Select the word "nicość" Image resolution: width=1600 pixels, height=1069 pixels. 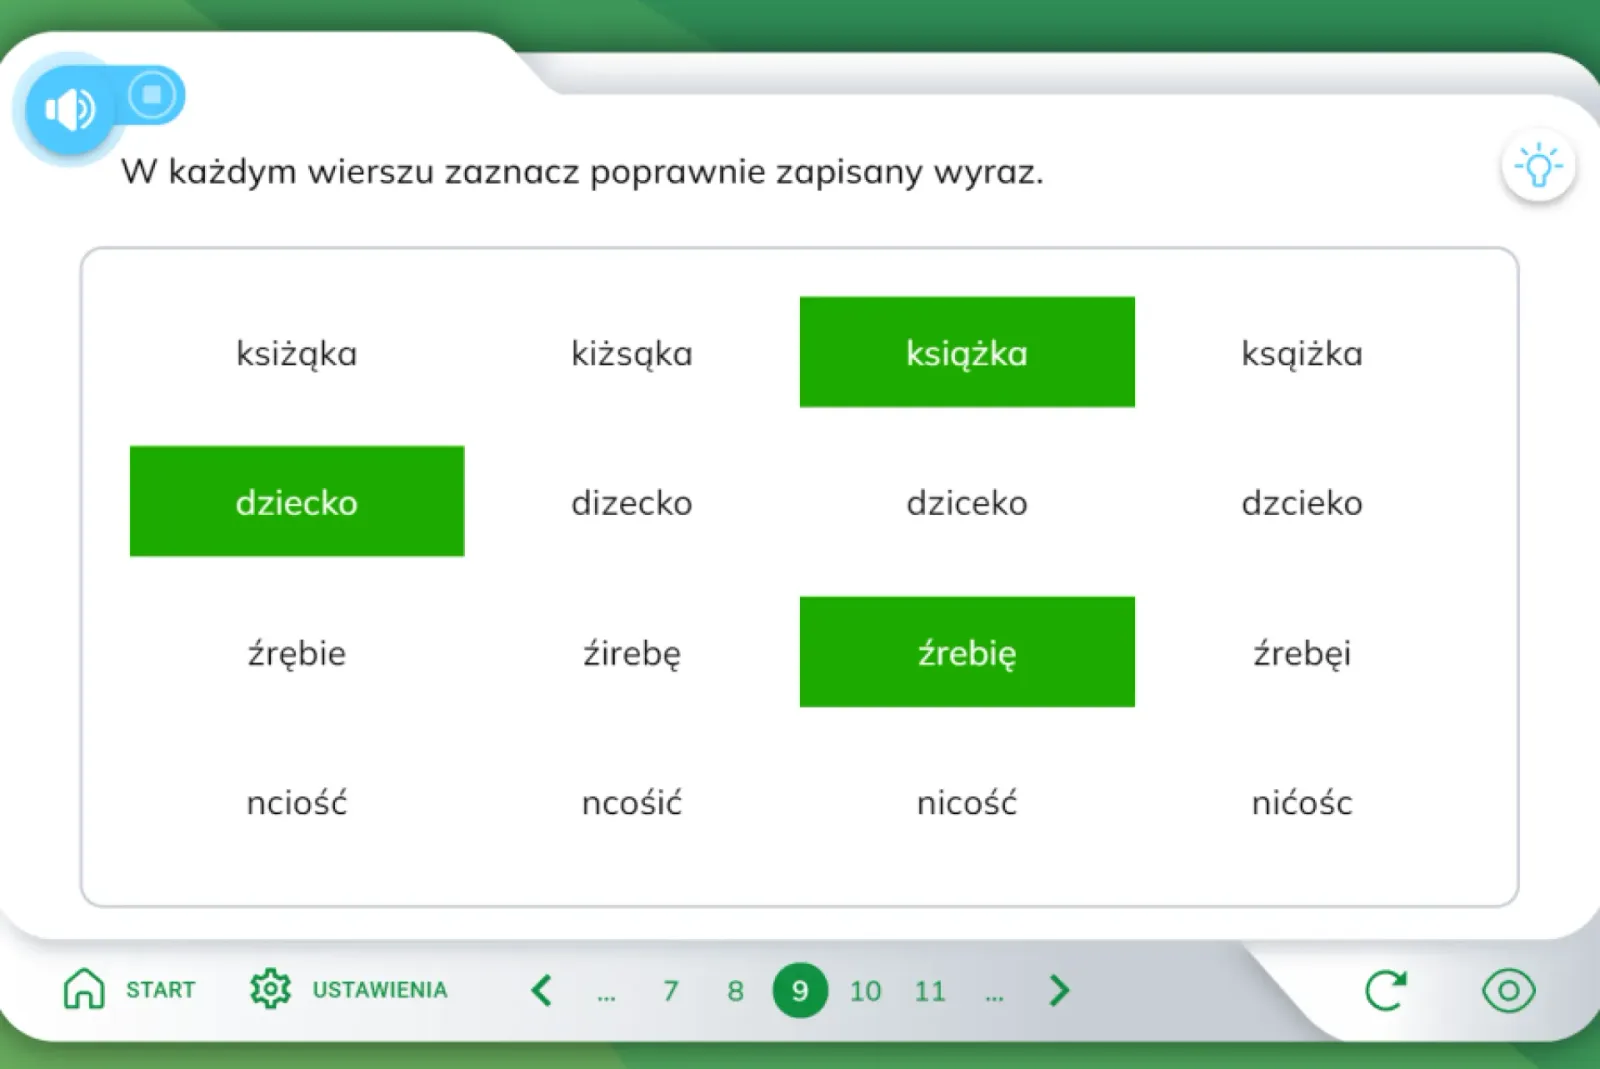point(967,802)
